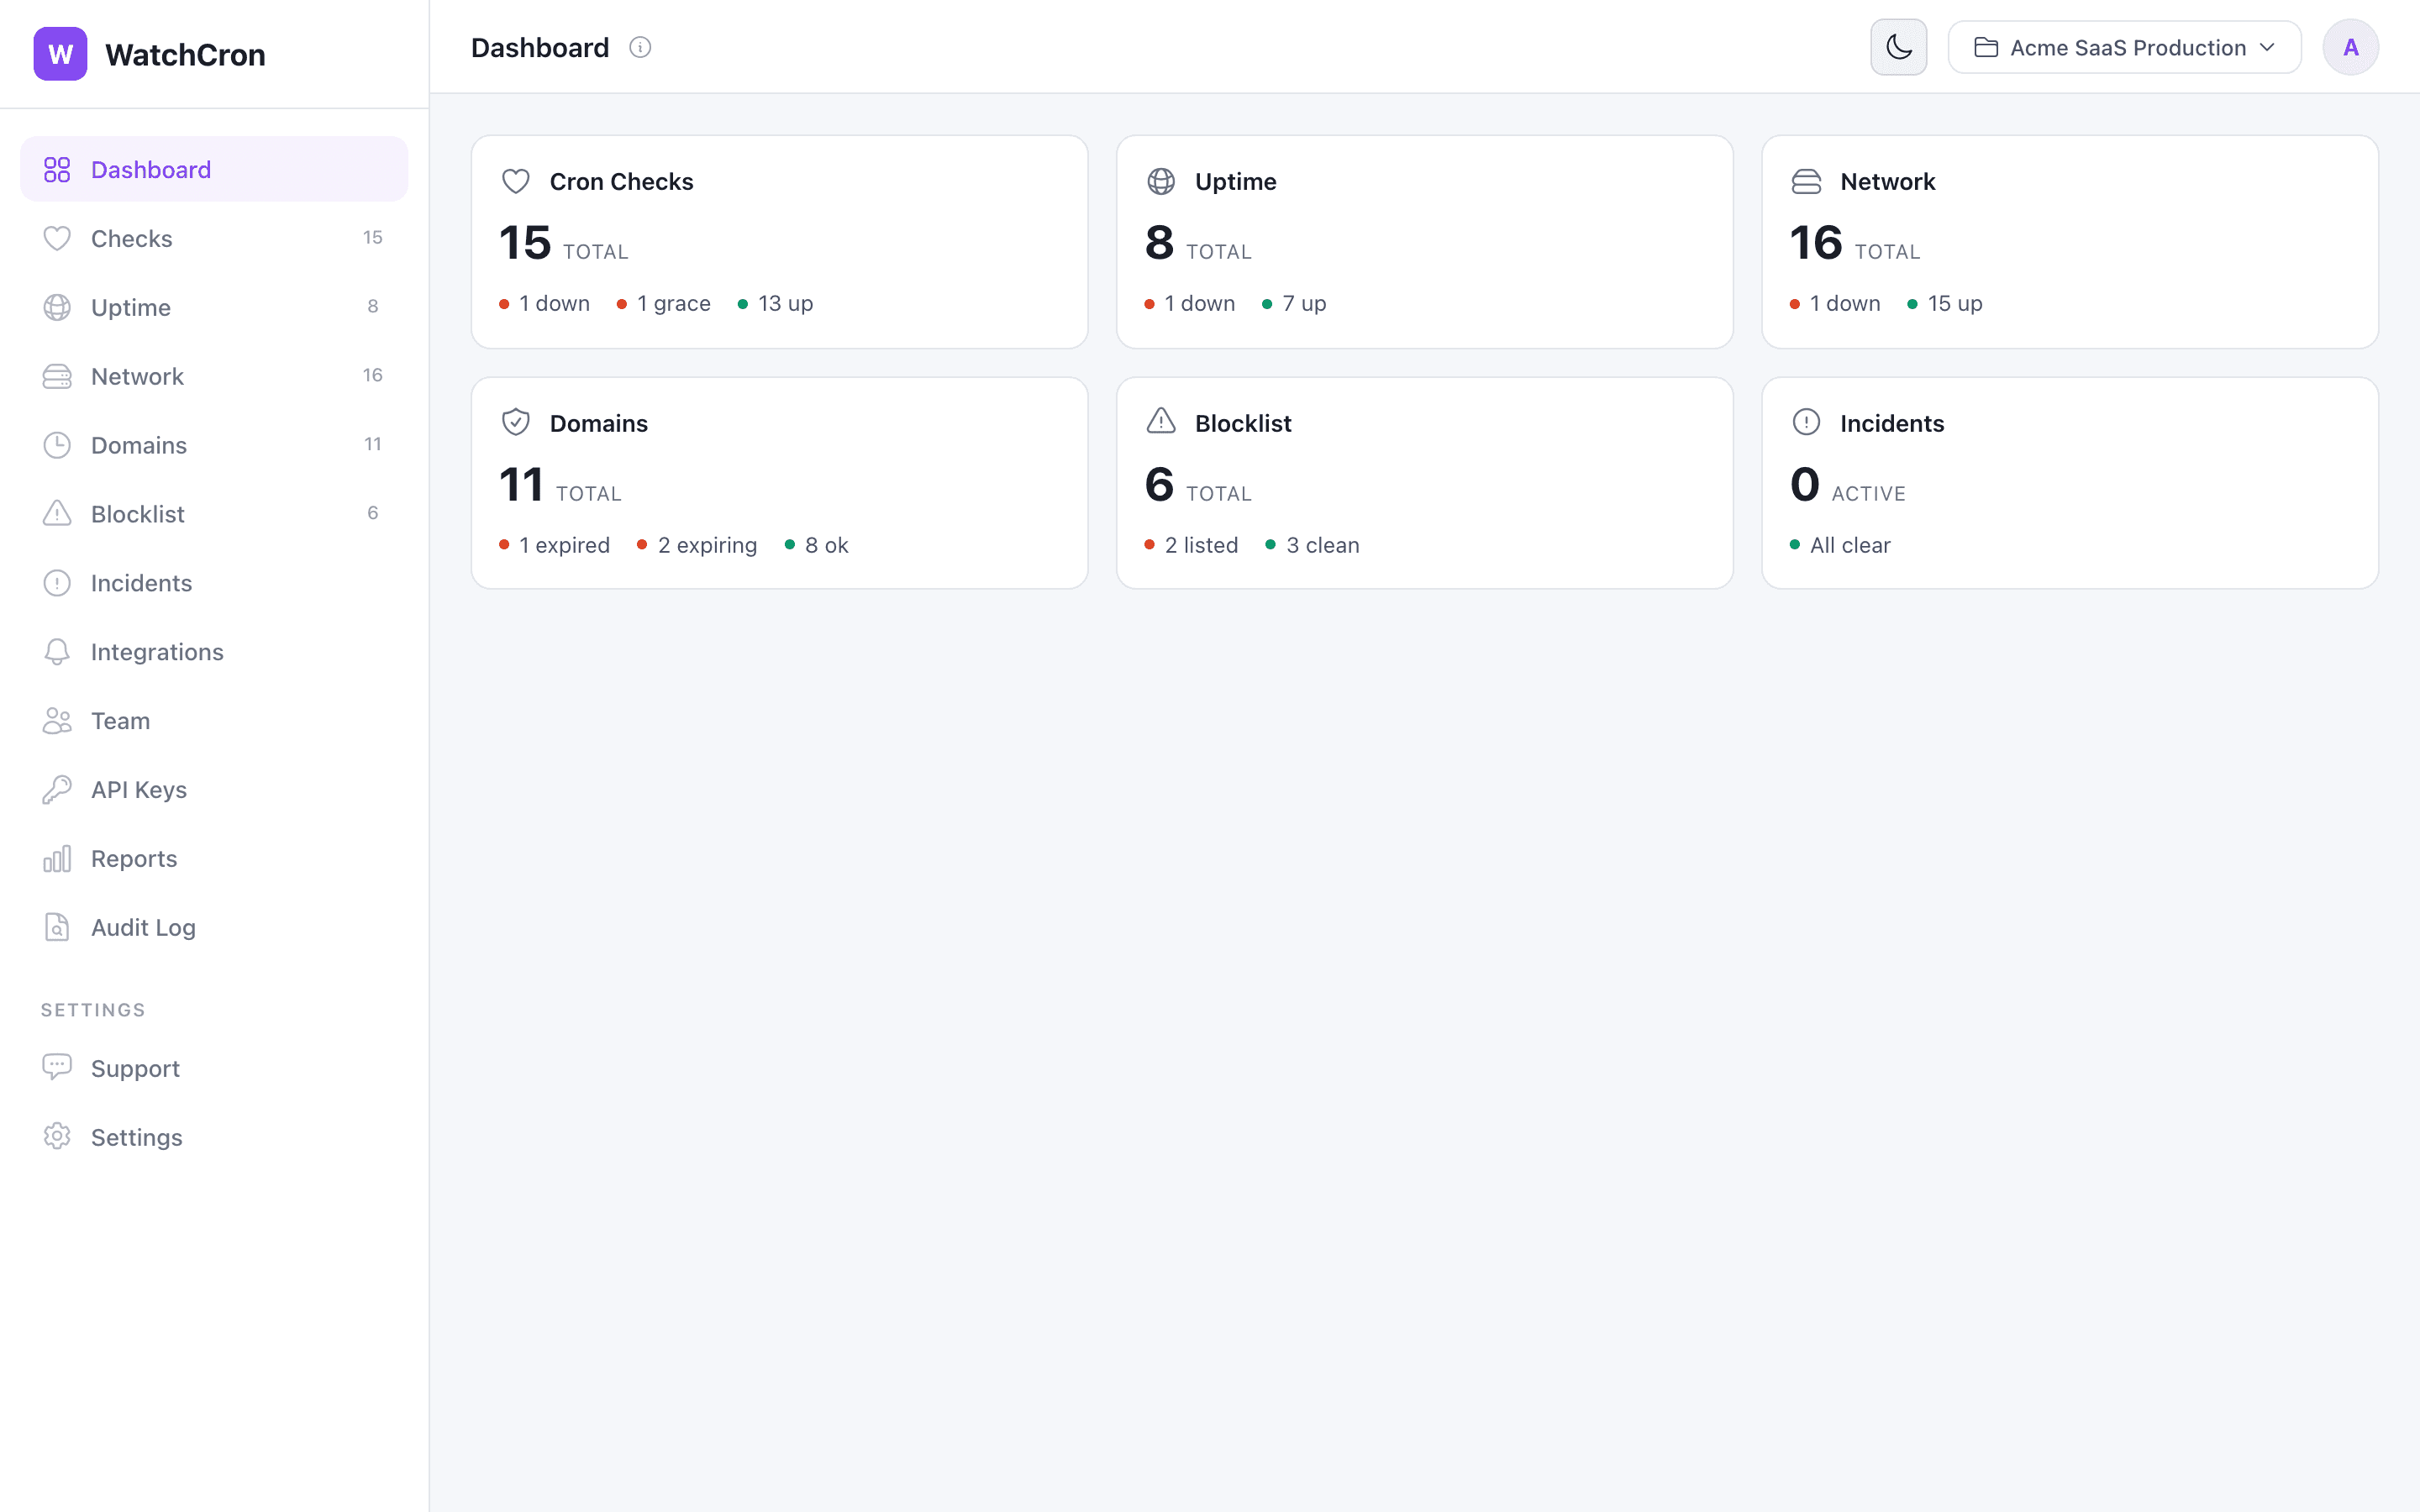Click the Incidents card title
Viewport: 2420px width, 1512px height.
(1892, 424)
